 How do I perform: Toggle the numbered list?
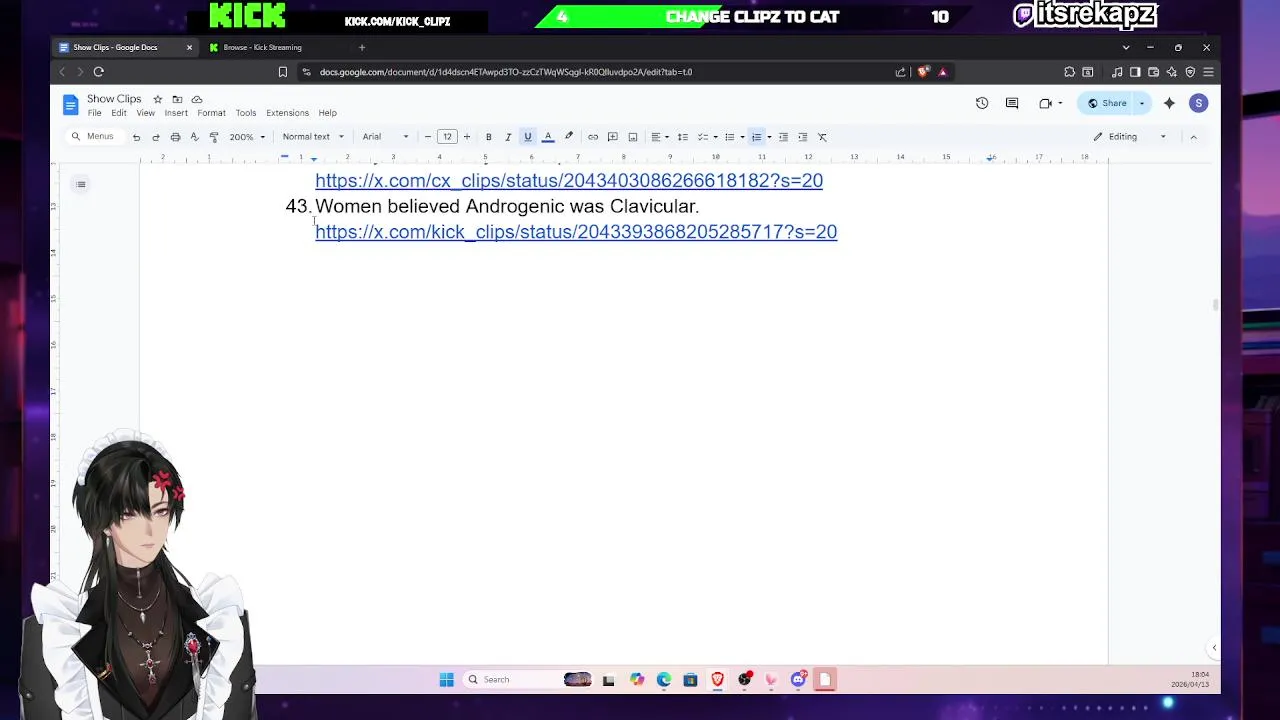(x=757, y=137)
